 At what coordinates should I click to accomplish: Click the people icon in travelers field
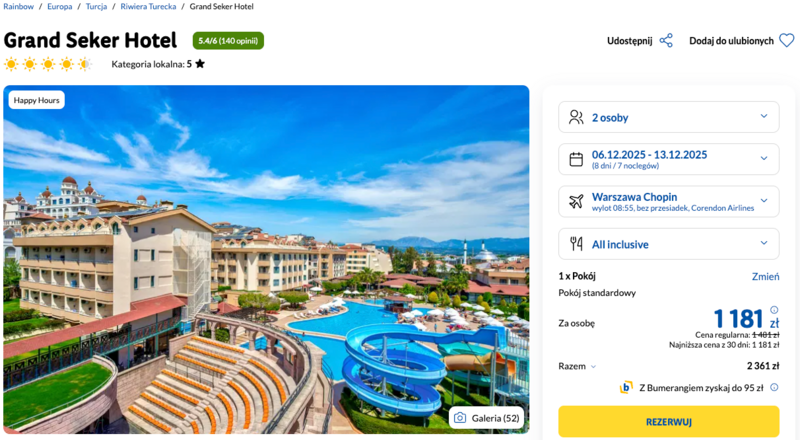576,117
